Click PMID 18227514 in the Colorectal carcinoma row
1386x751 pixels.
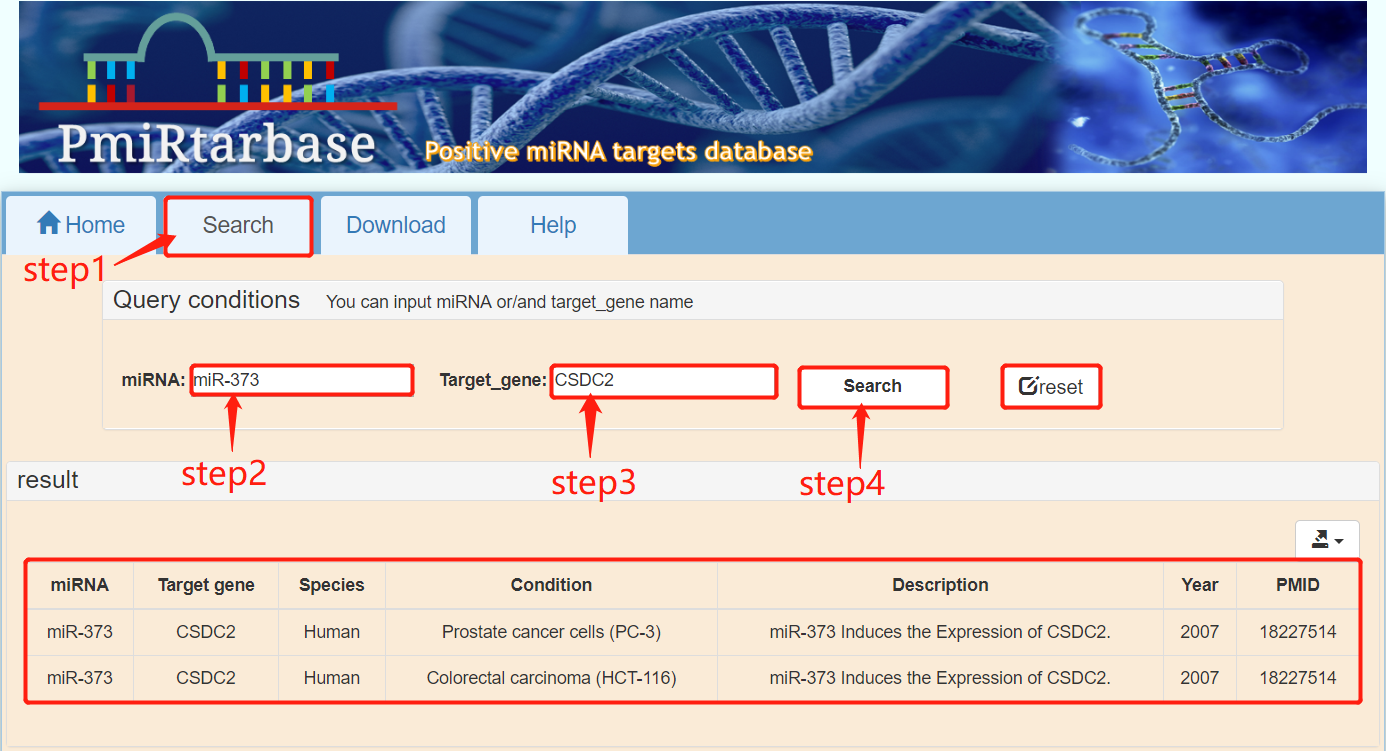click(1298, 678)
